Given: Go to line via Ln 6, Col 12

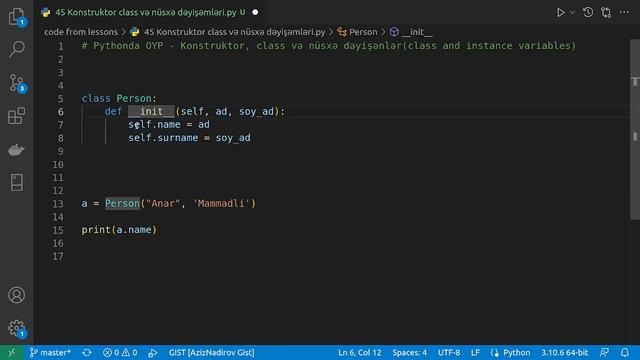Looking at the screenshot, I should (x=360, y=353).
